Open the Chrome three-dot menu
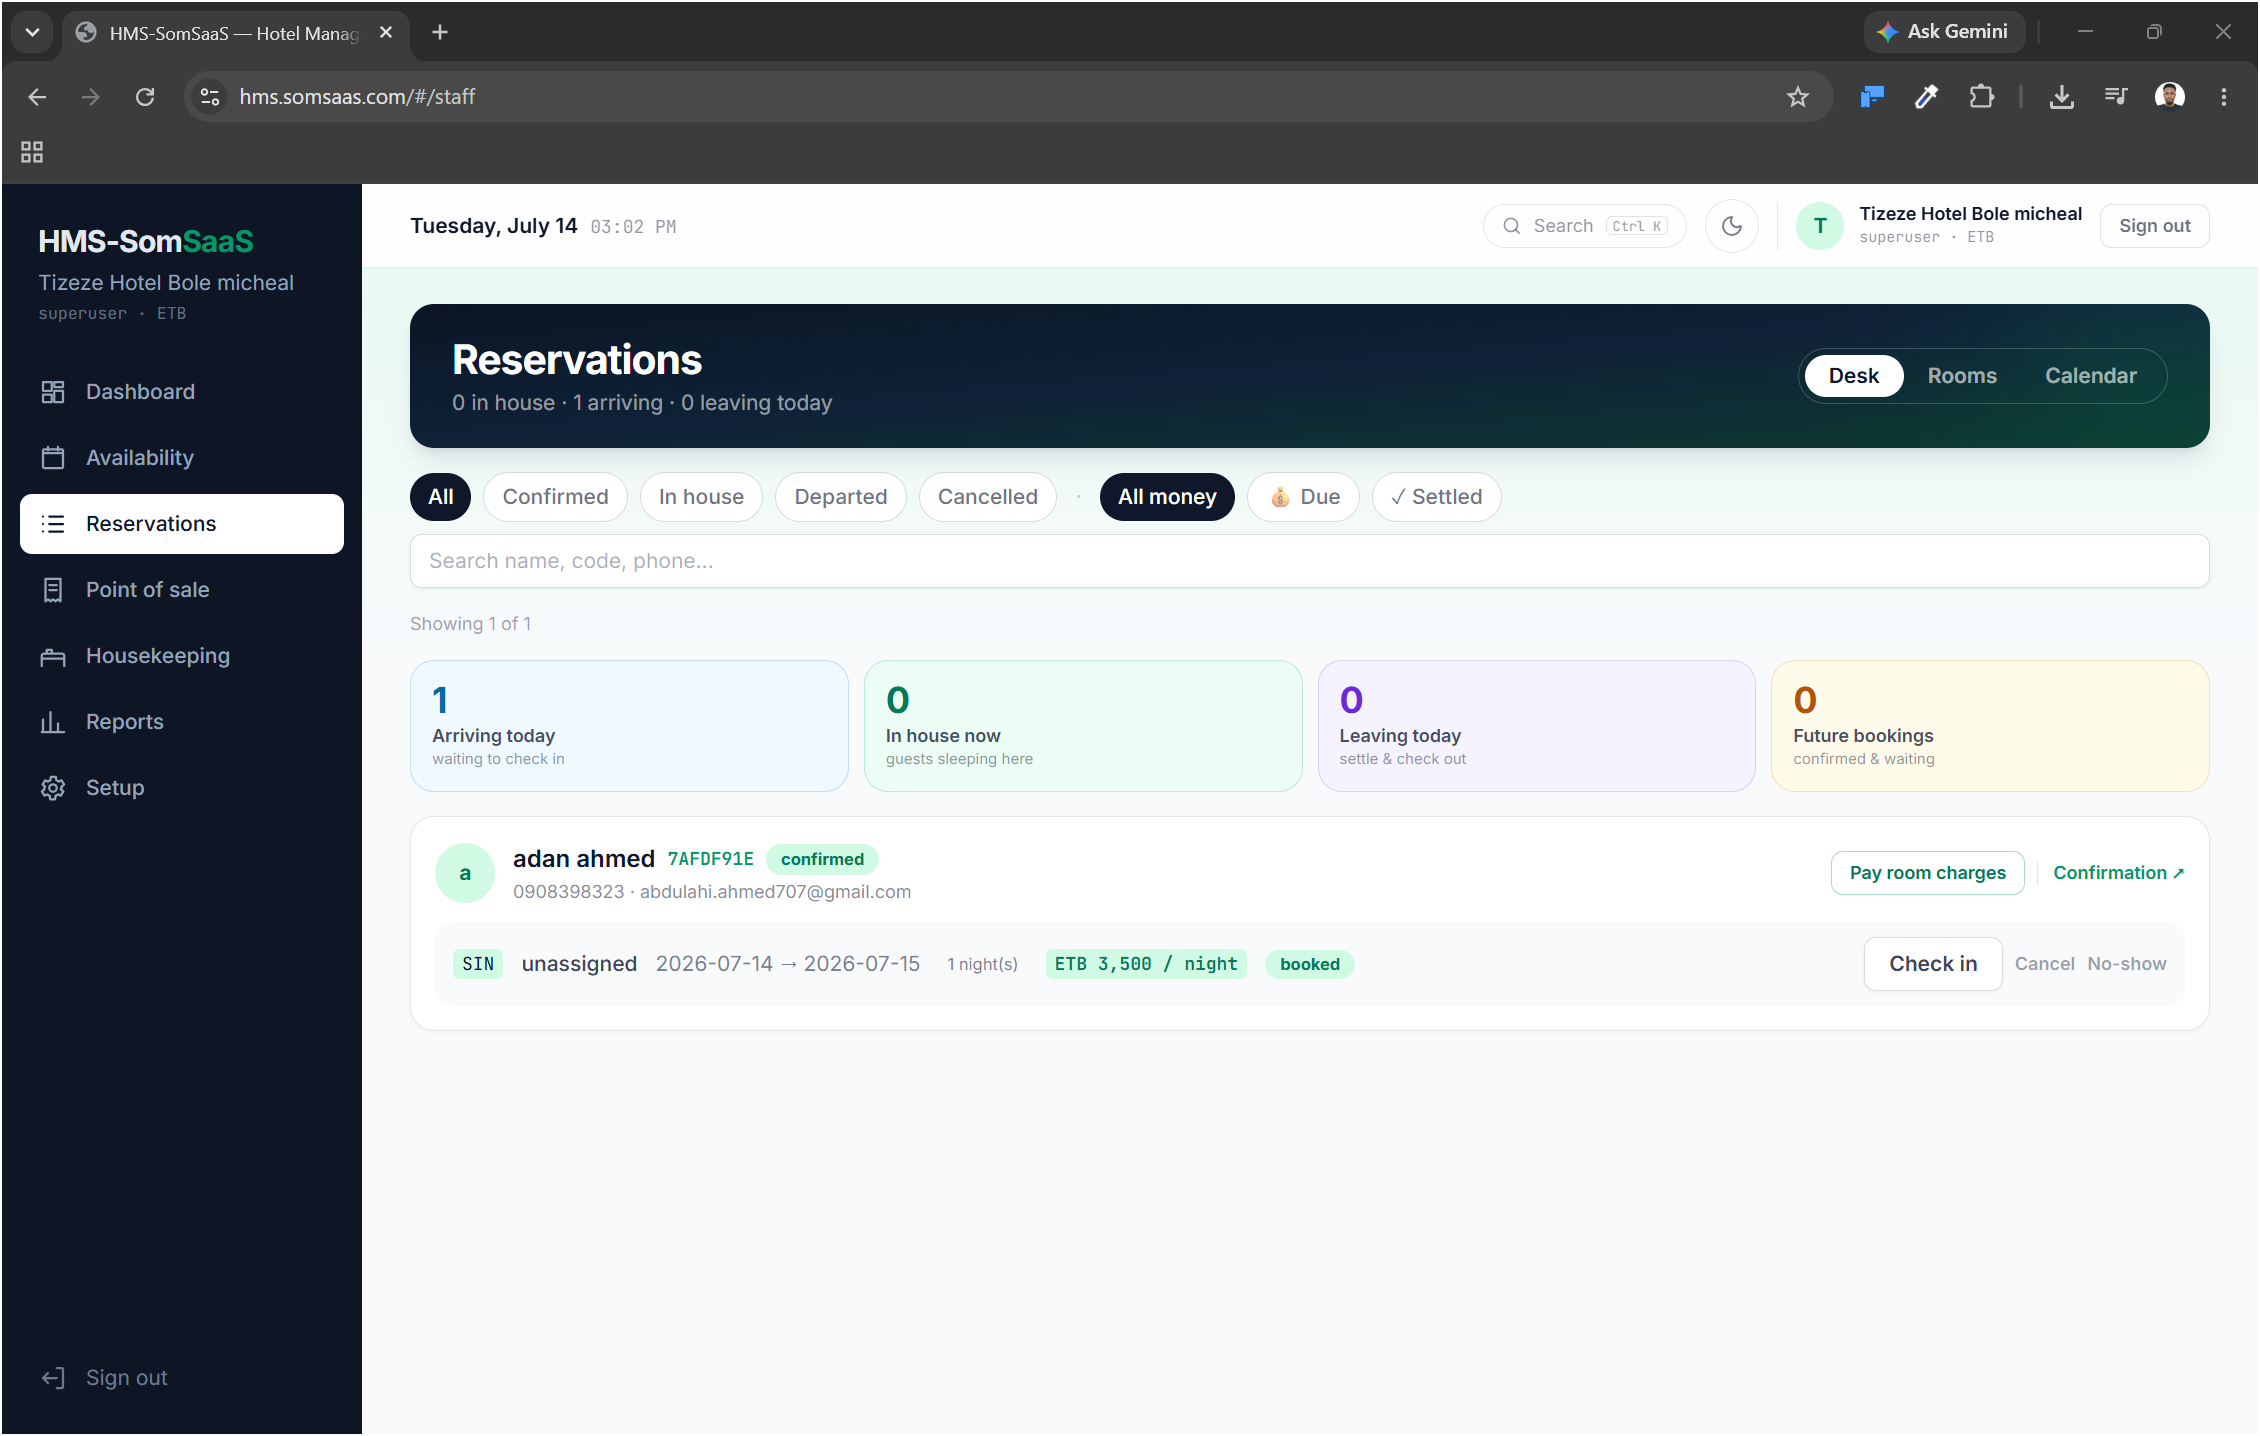Viewport: 2260px width, 1436px height. [x=2224, y=97]
